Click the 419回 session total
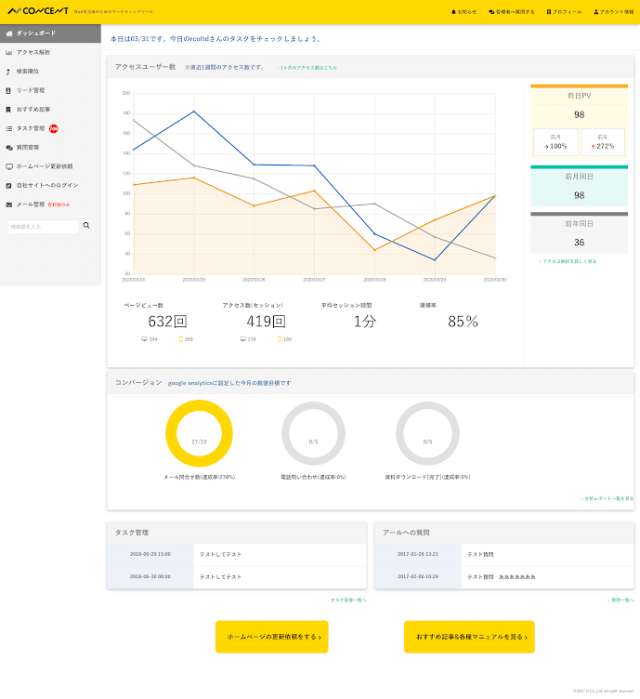 (266, 321)
